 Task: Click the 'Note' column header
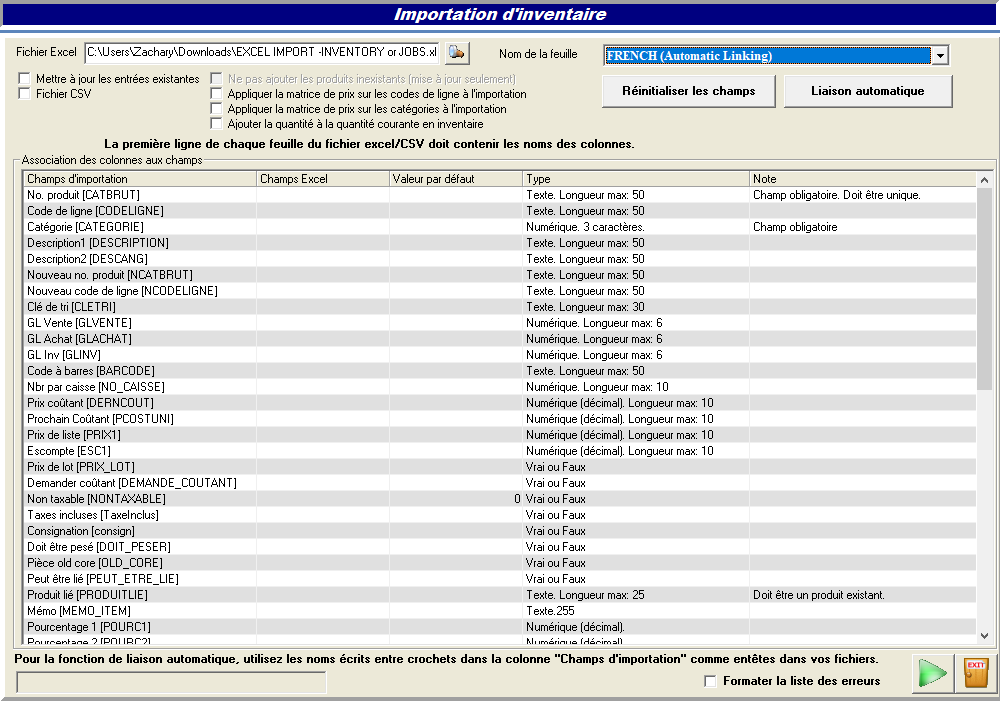863,179
